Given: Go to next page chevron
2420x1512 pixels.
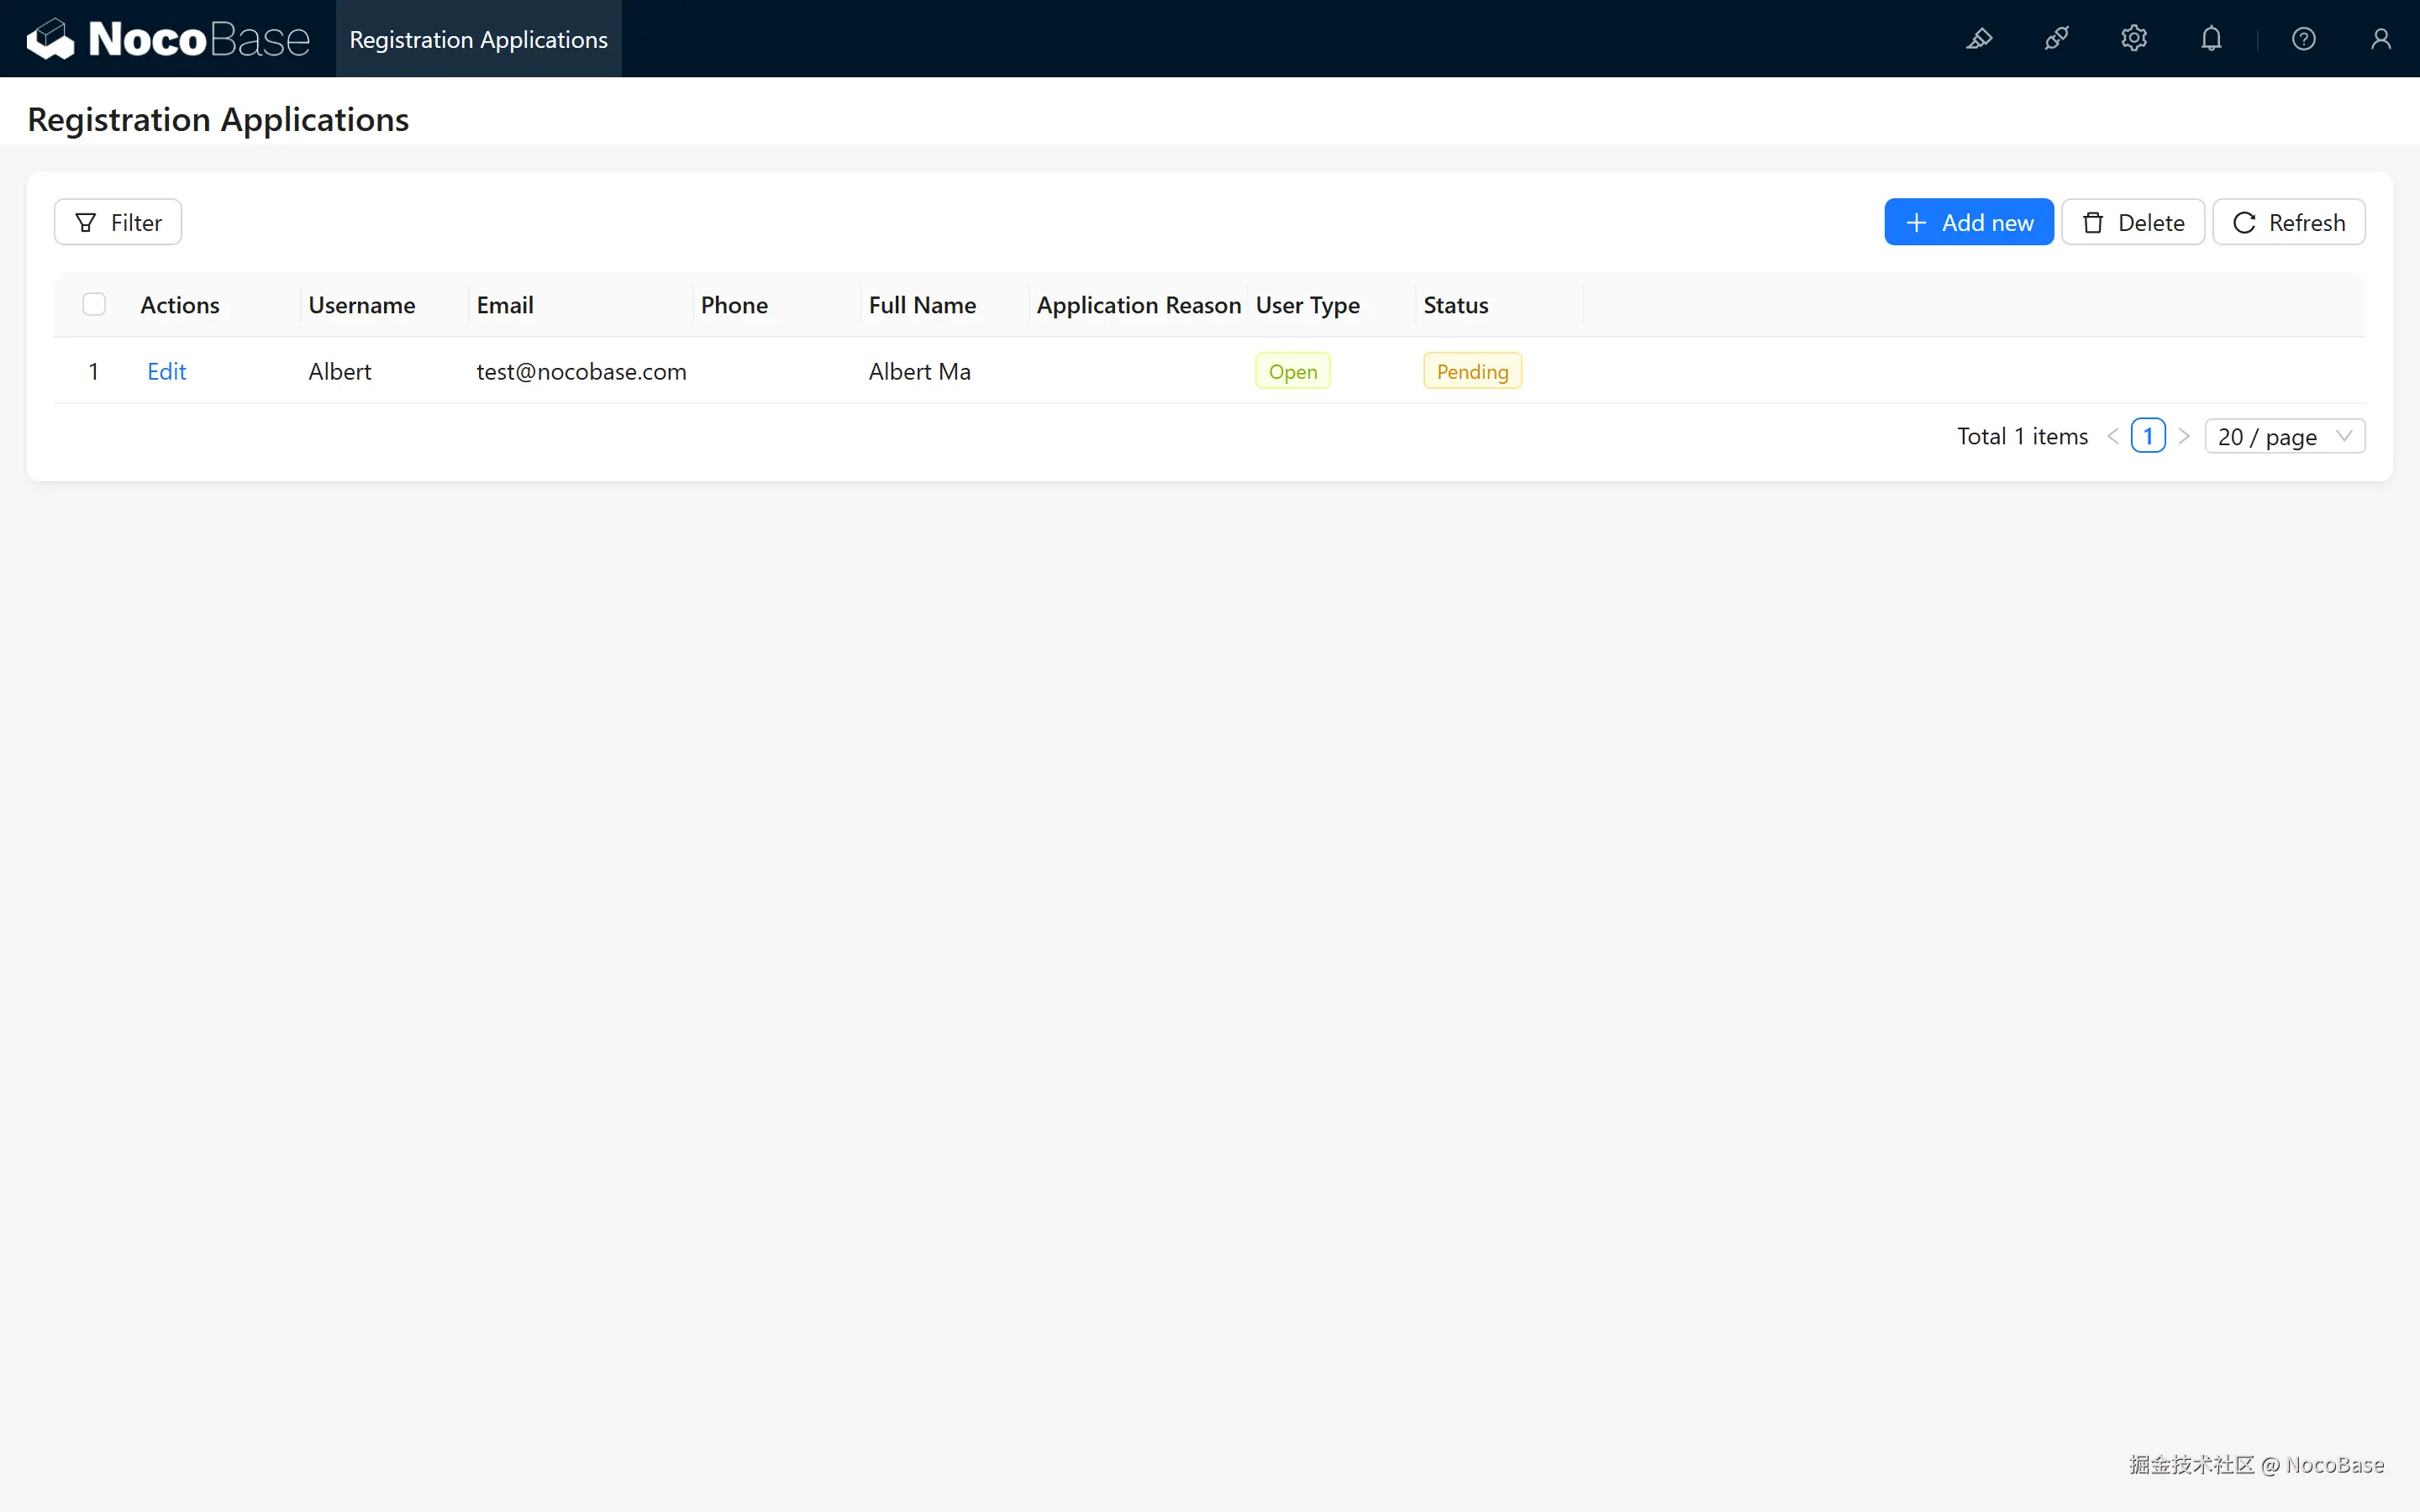Looking at the screenshot, I should (x=2184, y=436).
